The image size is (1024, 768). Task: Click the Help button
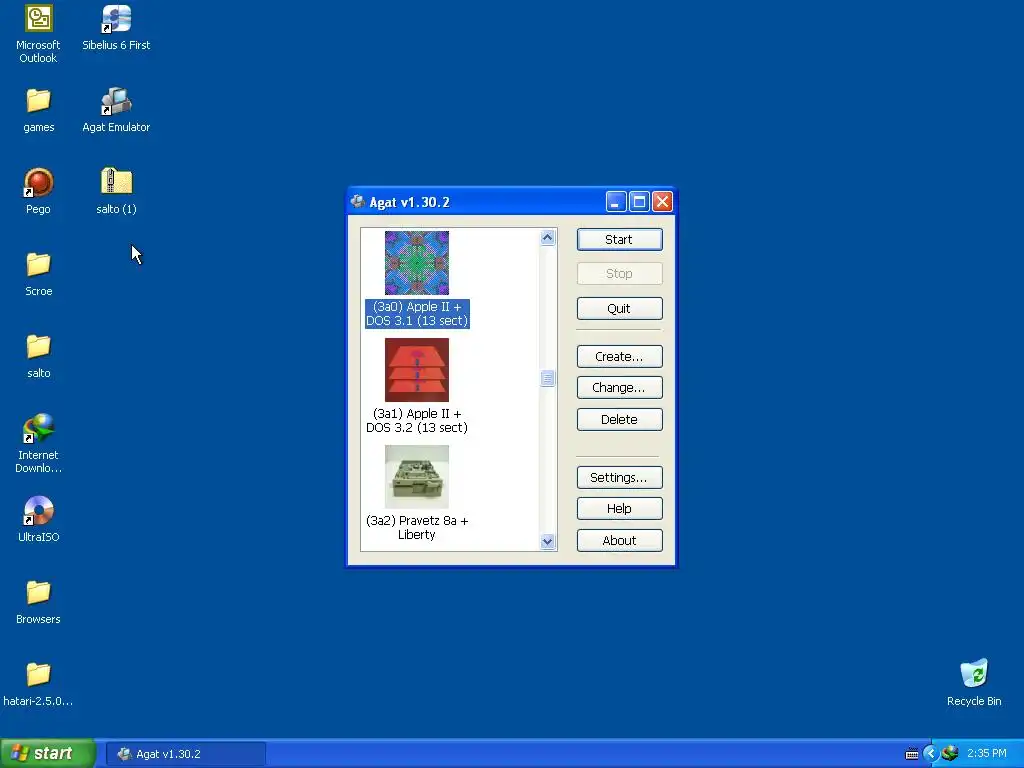click(619, 508)
